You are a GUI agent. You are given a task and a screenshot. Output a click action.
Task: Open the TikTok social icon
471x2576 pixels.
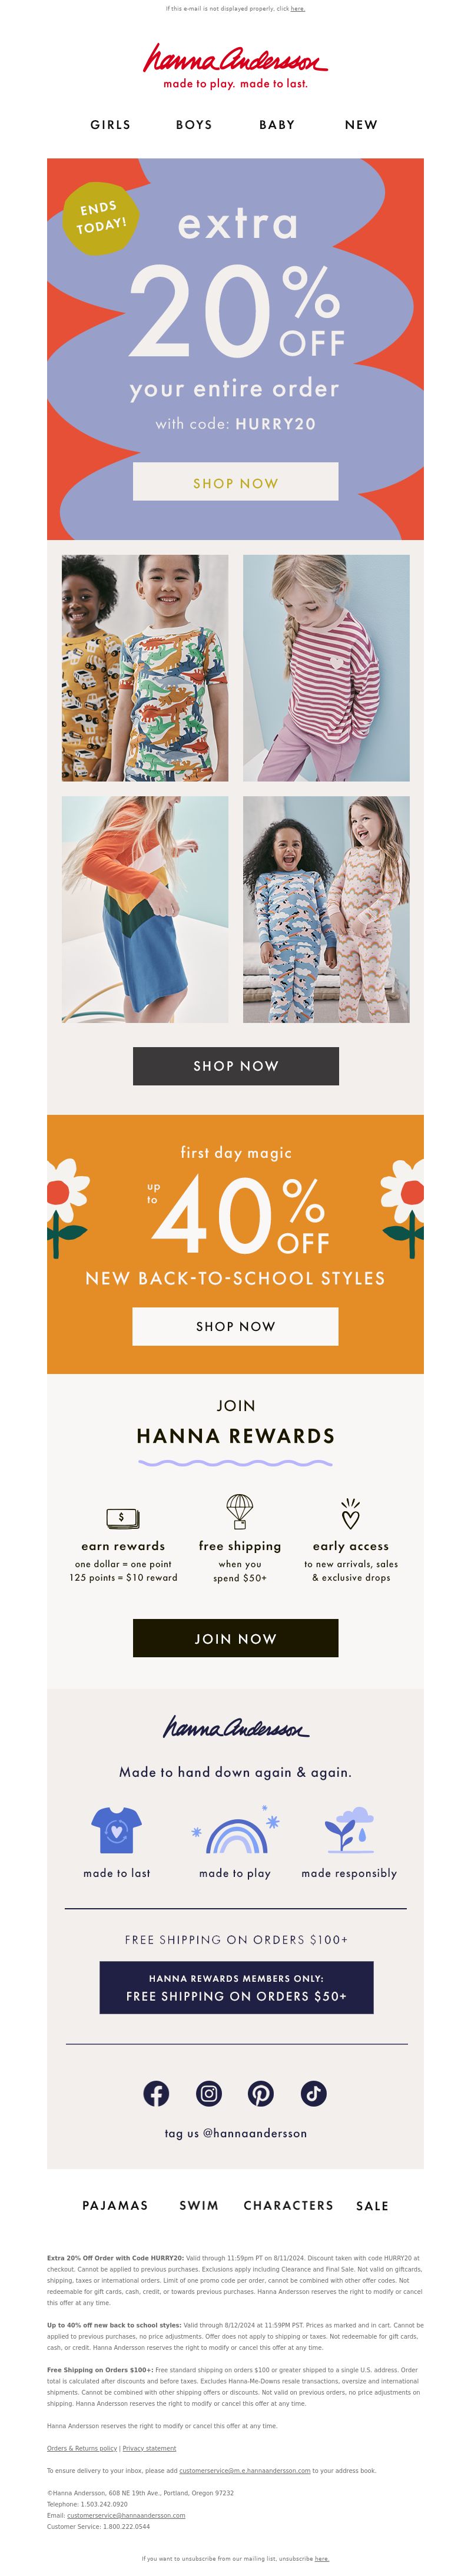(x=313, y=2093)
